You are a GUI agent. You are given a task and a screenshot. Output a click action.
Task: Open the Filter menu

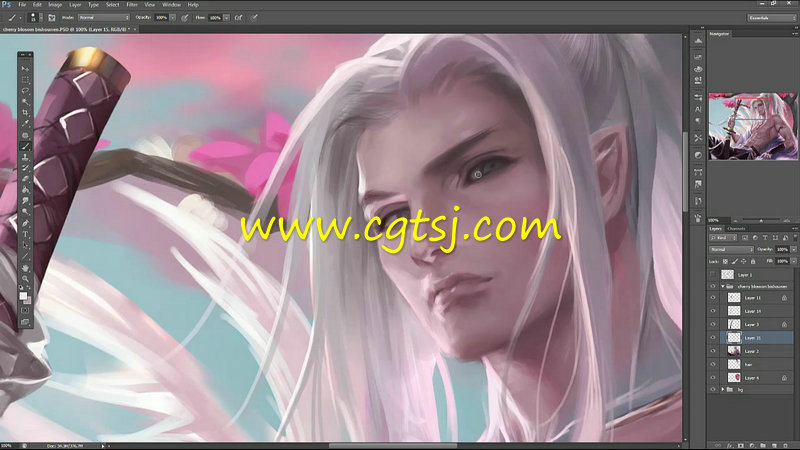pyautogui.click(x=132, y=5)
